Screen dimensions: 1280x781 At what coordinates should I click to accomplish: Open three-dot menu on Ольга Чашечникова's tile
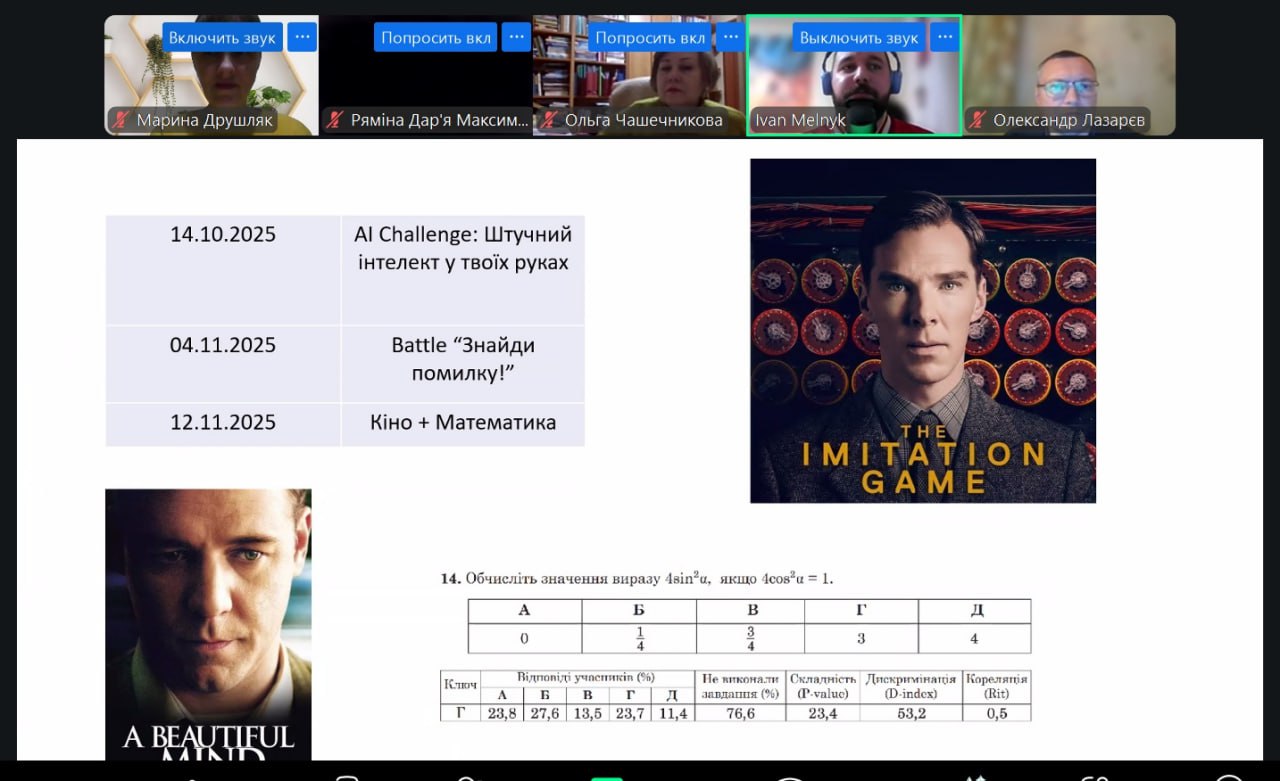(x=730, y=38)
